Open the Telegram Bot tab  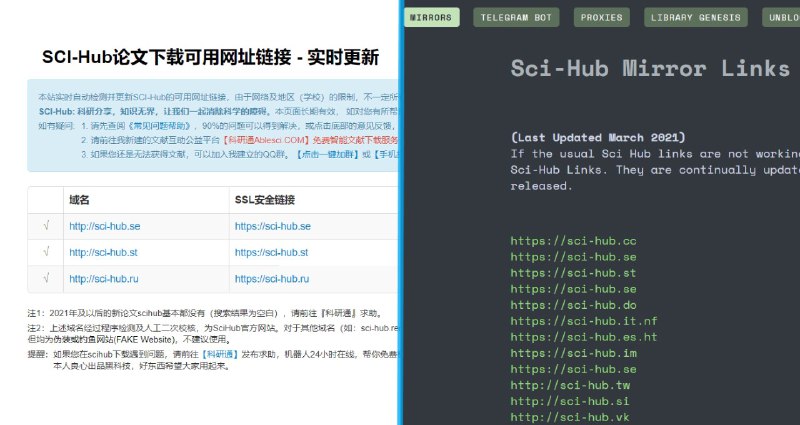point(517,17)
